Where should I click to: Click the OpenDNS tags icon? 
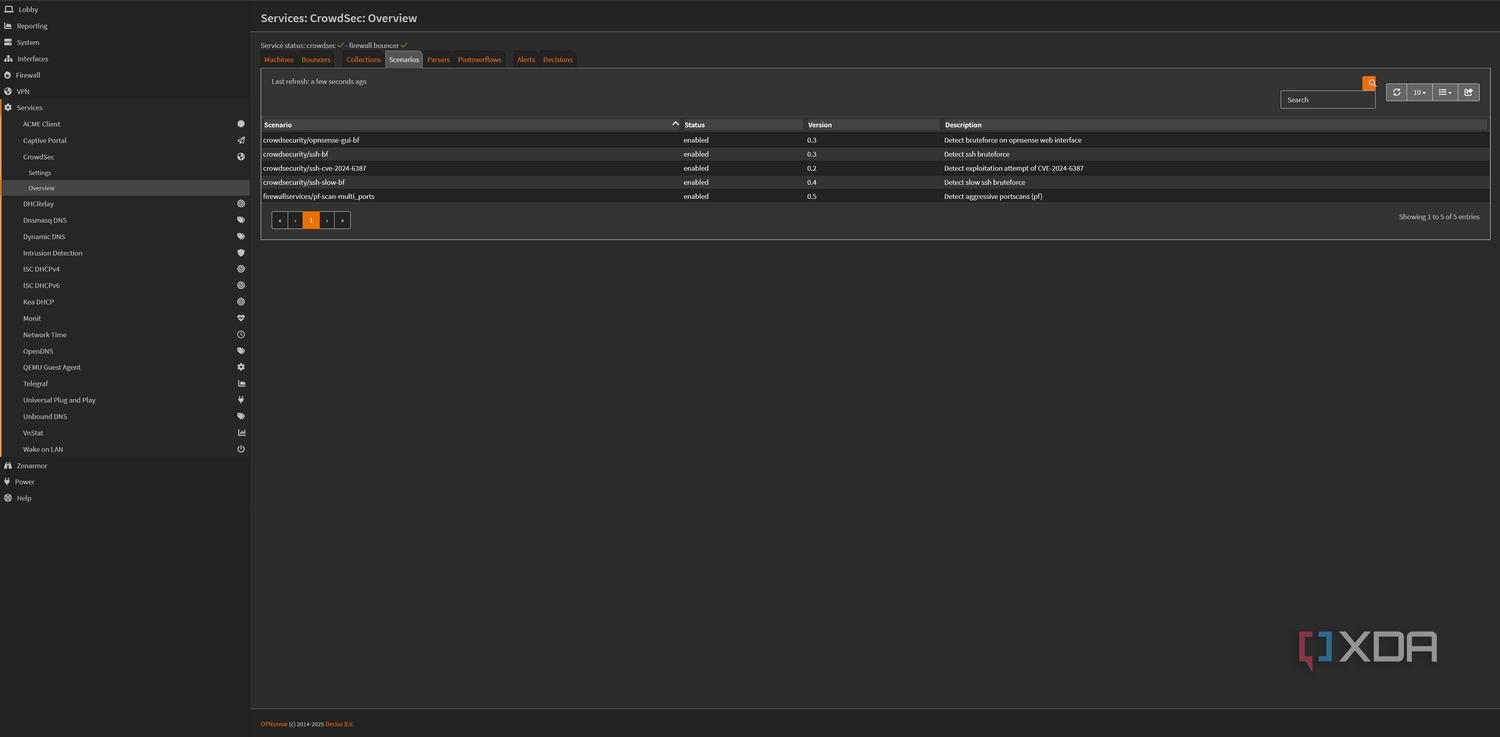click(x=241, y=351)
